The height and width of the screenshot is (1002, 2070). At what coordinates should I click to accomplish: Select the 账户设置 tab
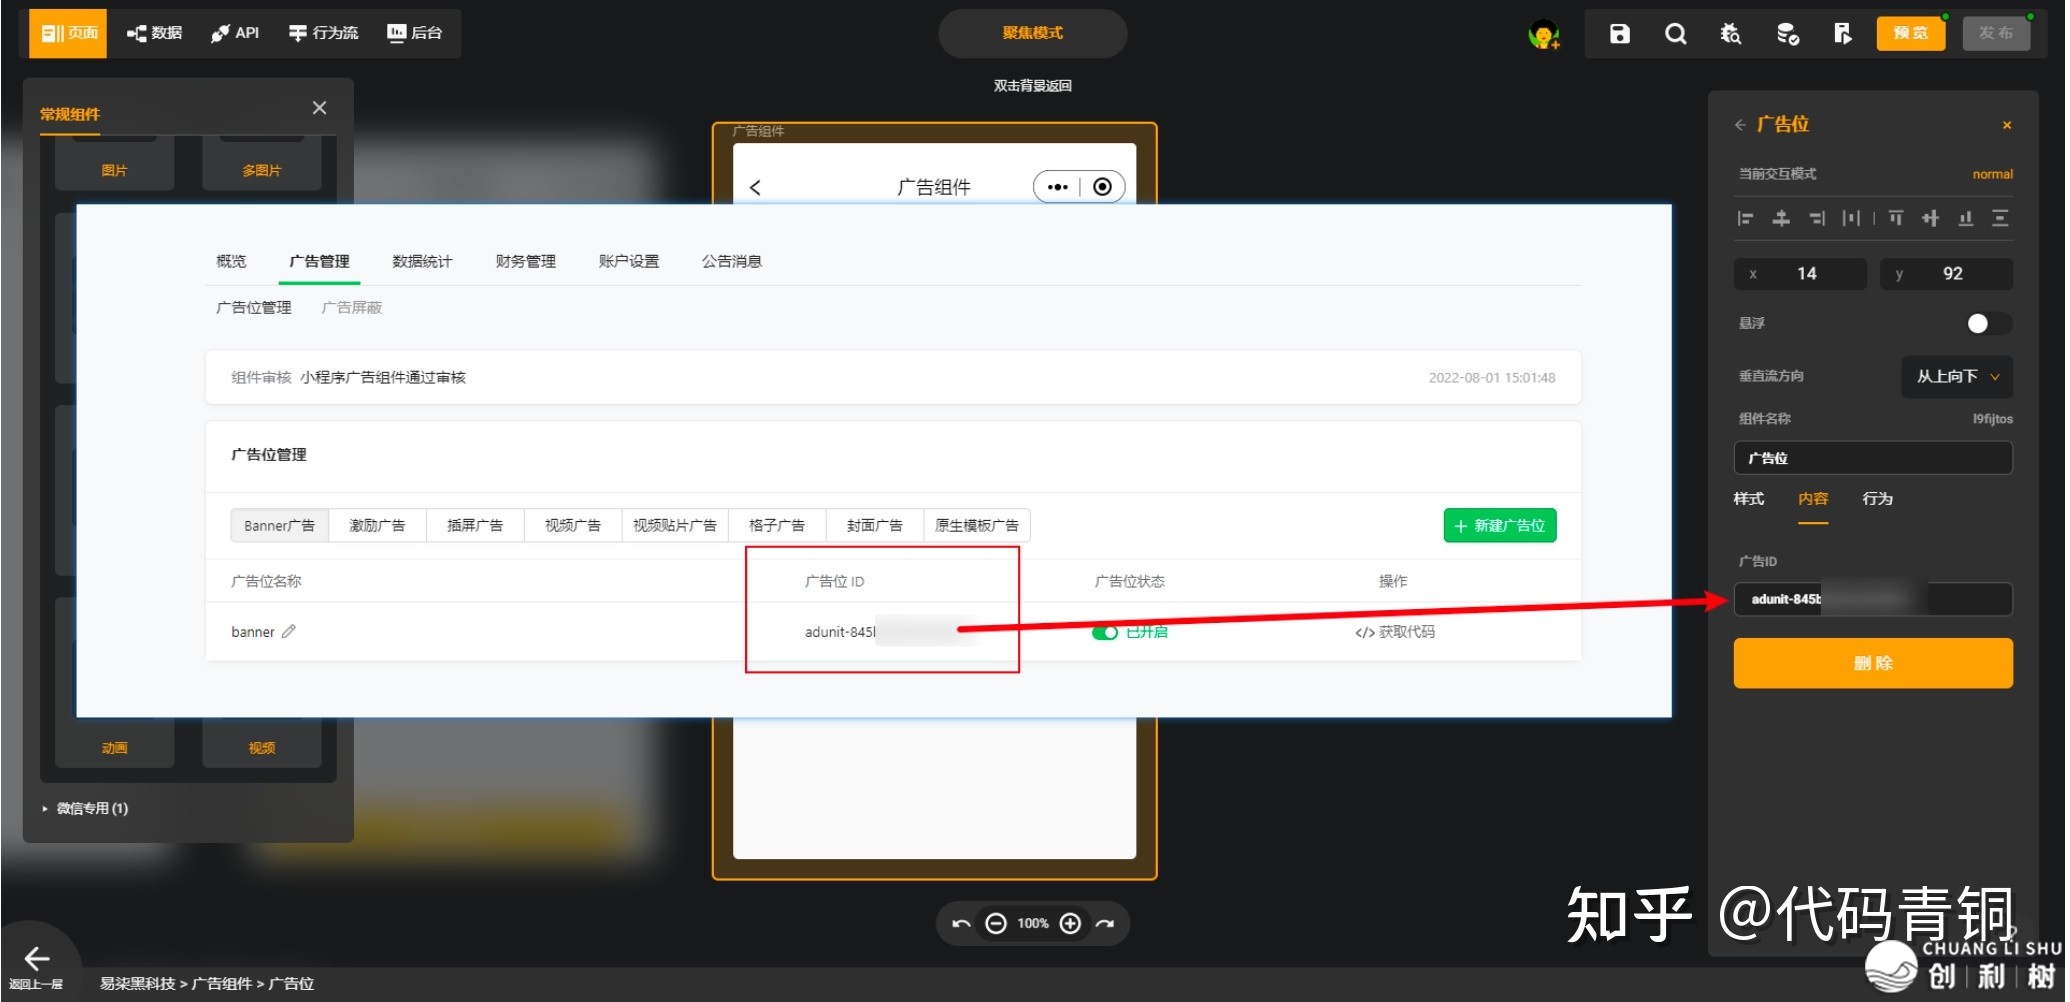pyautogui.click(x=629, y=262)
